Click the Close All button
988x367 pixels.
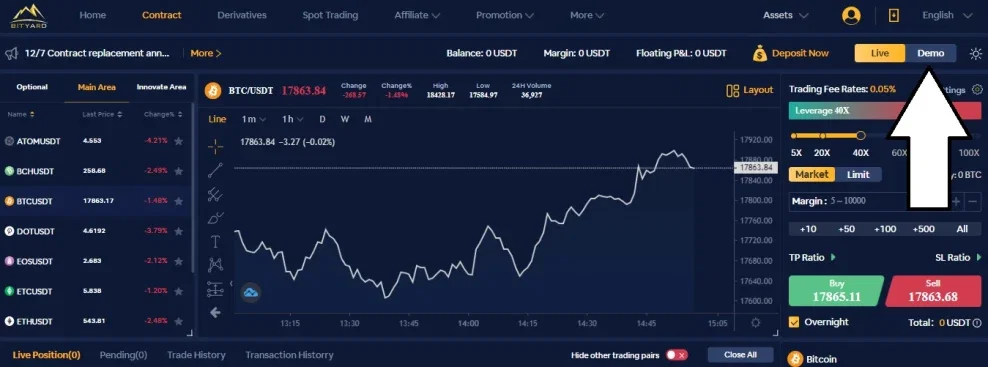tap(740, 355)
